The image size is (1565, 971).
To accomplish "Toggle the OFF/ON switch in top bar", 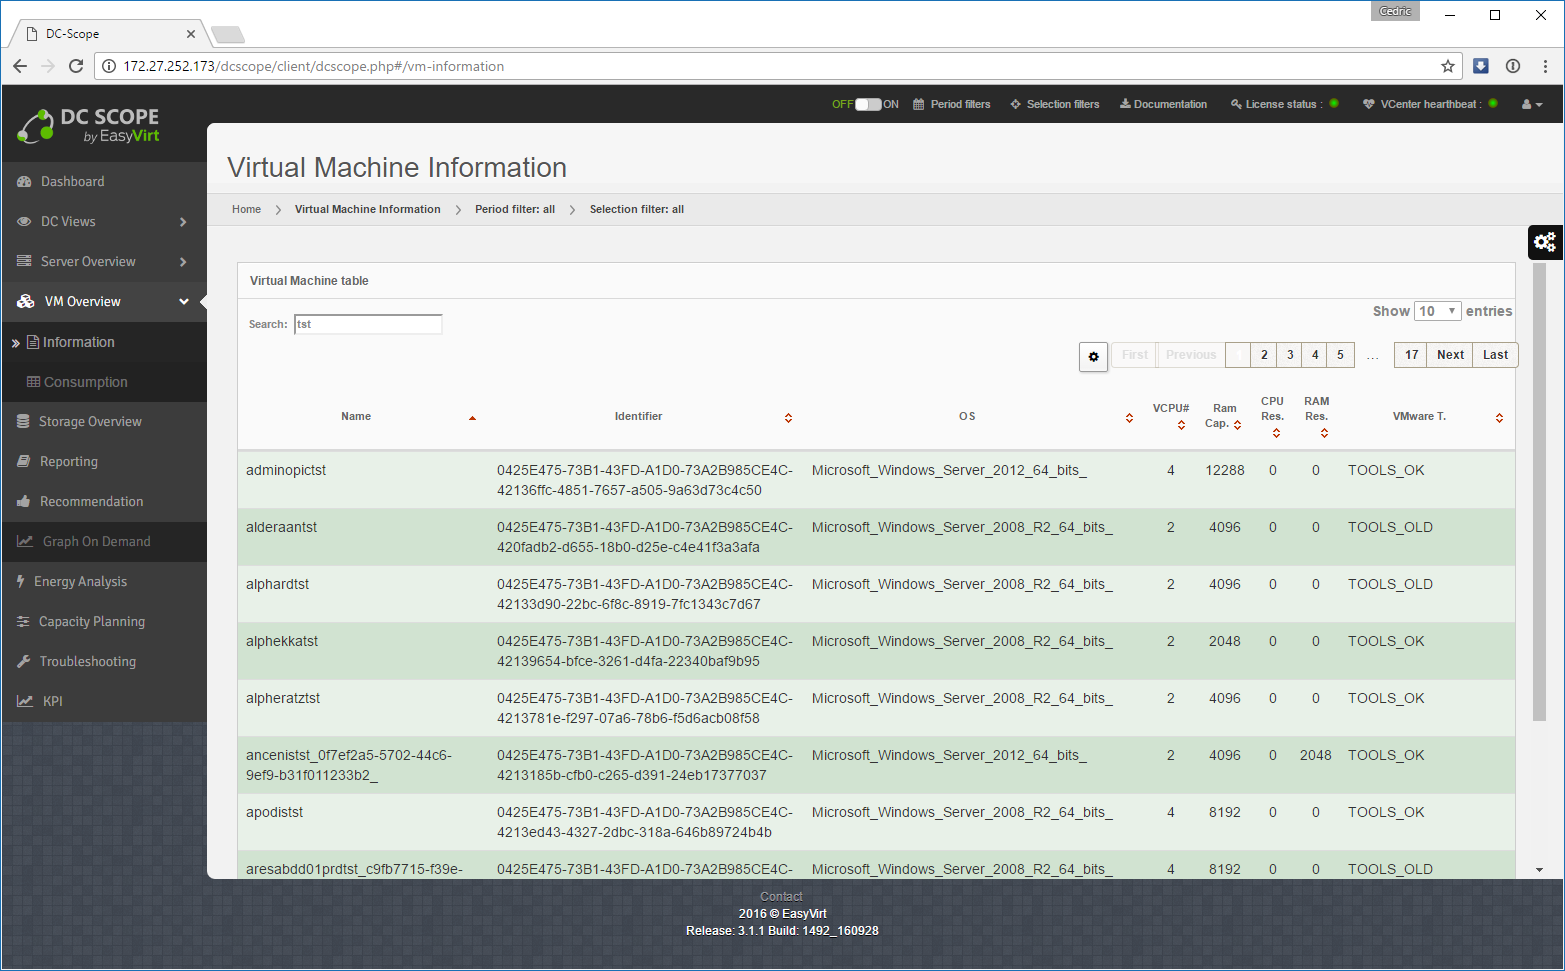I will 867,104.
